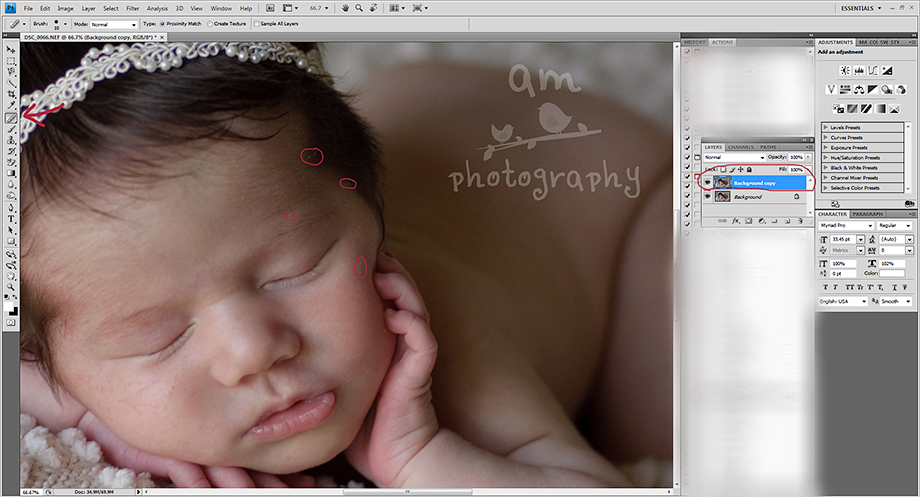Image resolution: width=920 pixels, height=497 pixels.
Task: Click the foreground color swatch
Action: click(9, 307)
